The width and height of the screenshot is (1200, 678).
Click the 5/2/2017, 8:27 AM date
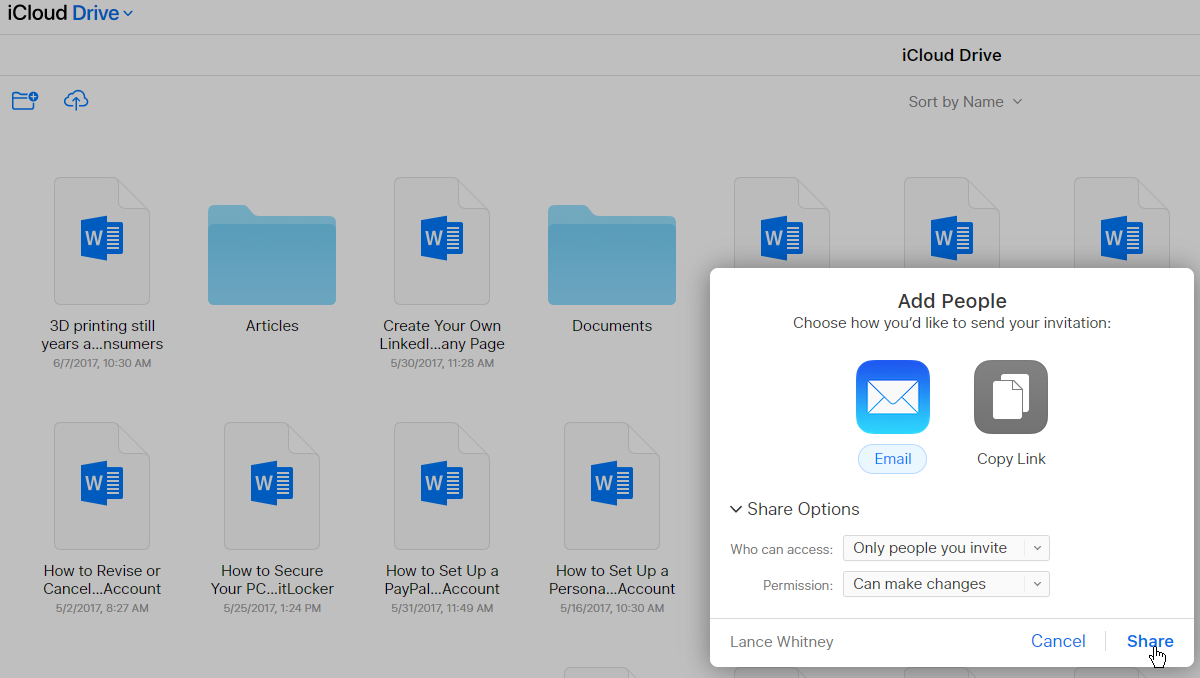pos(102,608)
